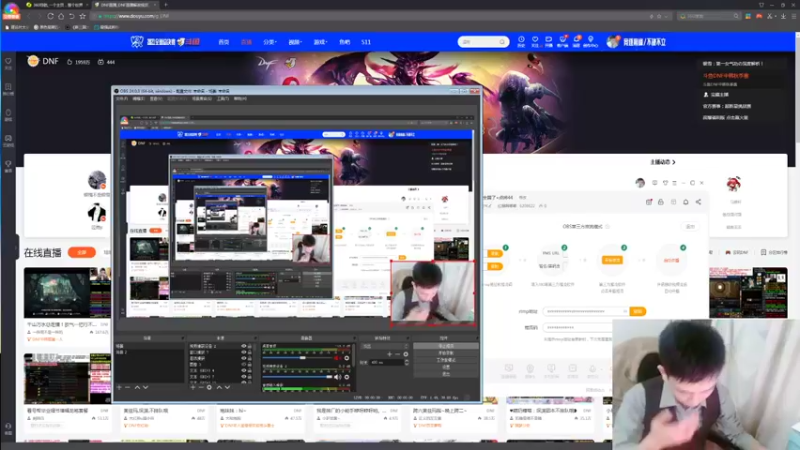Expand the Controls dock header arrow
Image resolution: width=800 pixels, height=450 pixels.
click(477, 338)
